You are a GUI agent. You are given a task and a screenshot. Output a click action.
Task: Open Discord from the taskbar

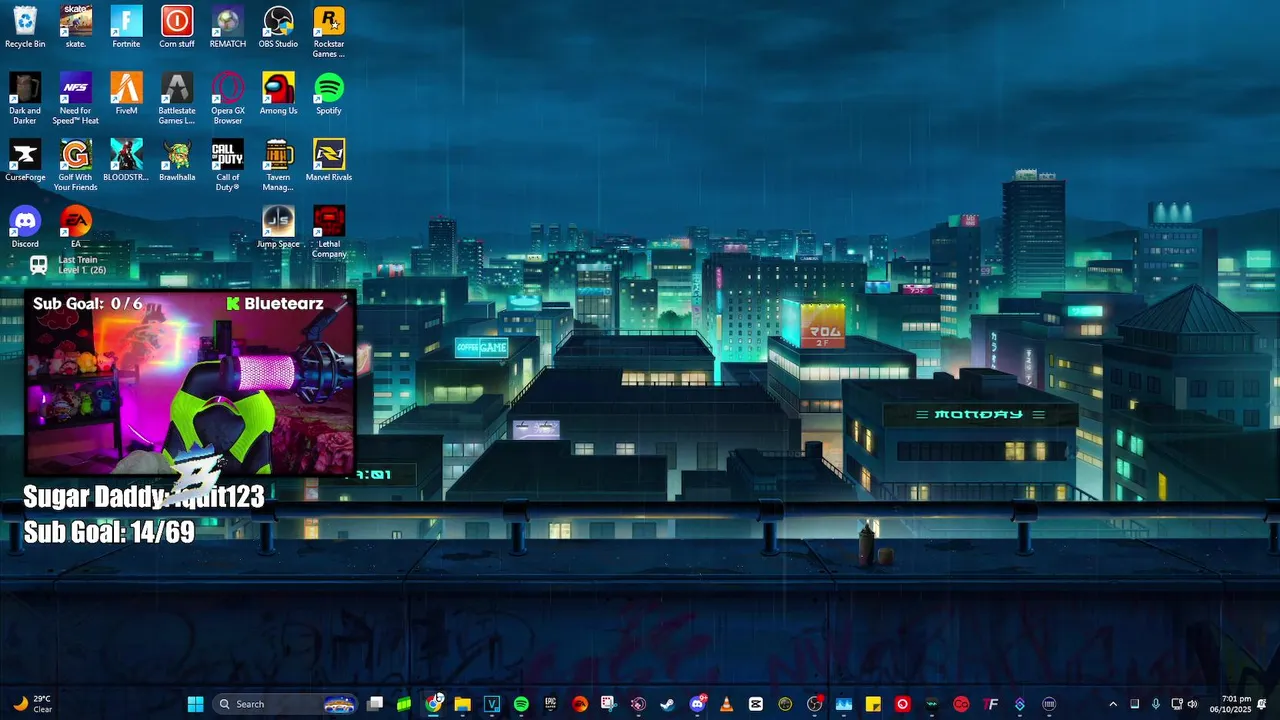click(697, 704)
